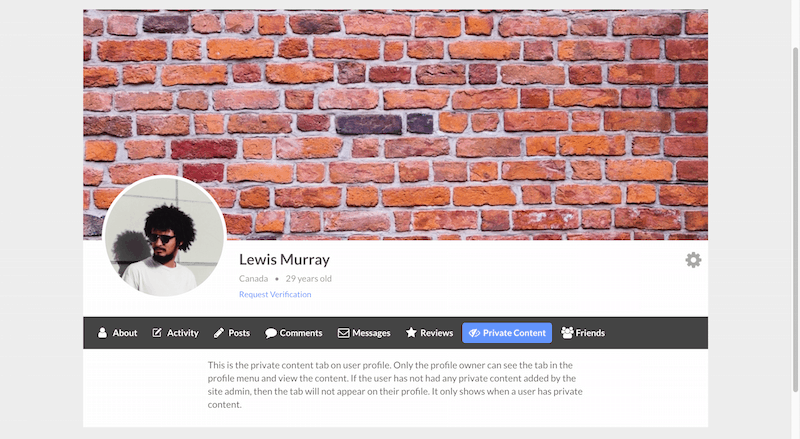Click the page's vertical scrollbar
Screen dimensions: 800x439
795,220
